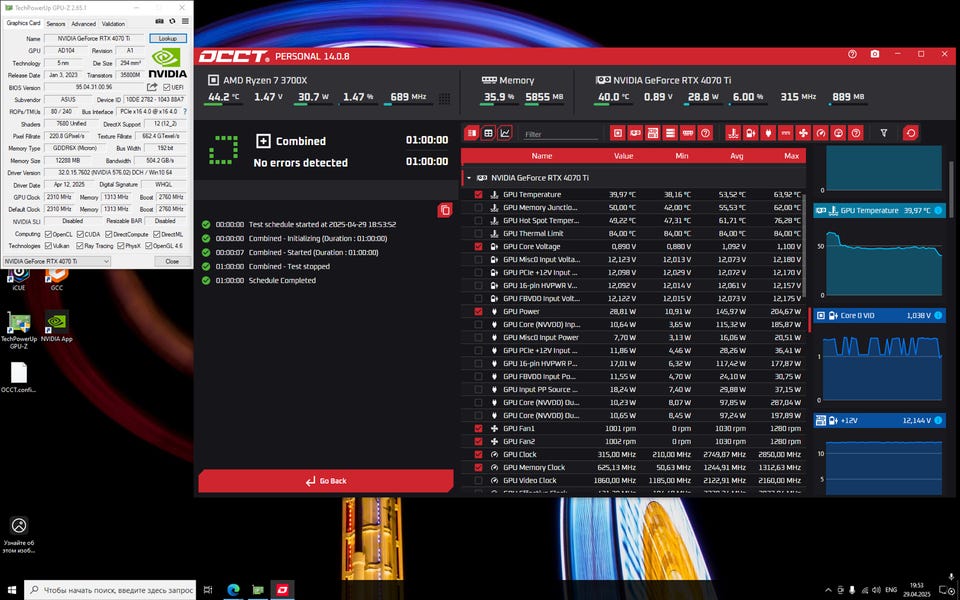This screenshot has height=600, width=960.
Task: Toggle the thermometer temperature sensor filter
Action: point(733,133)
